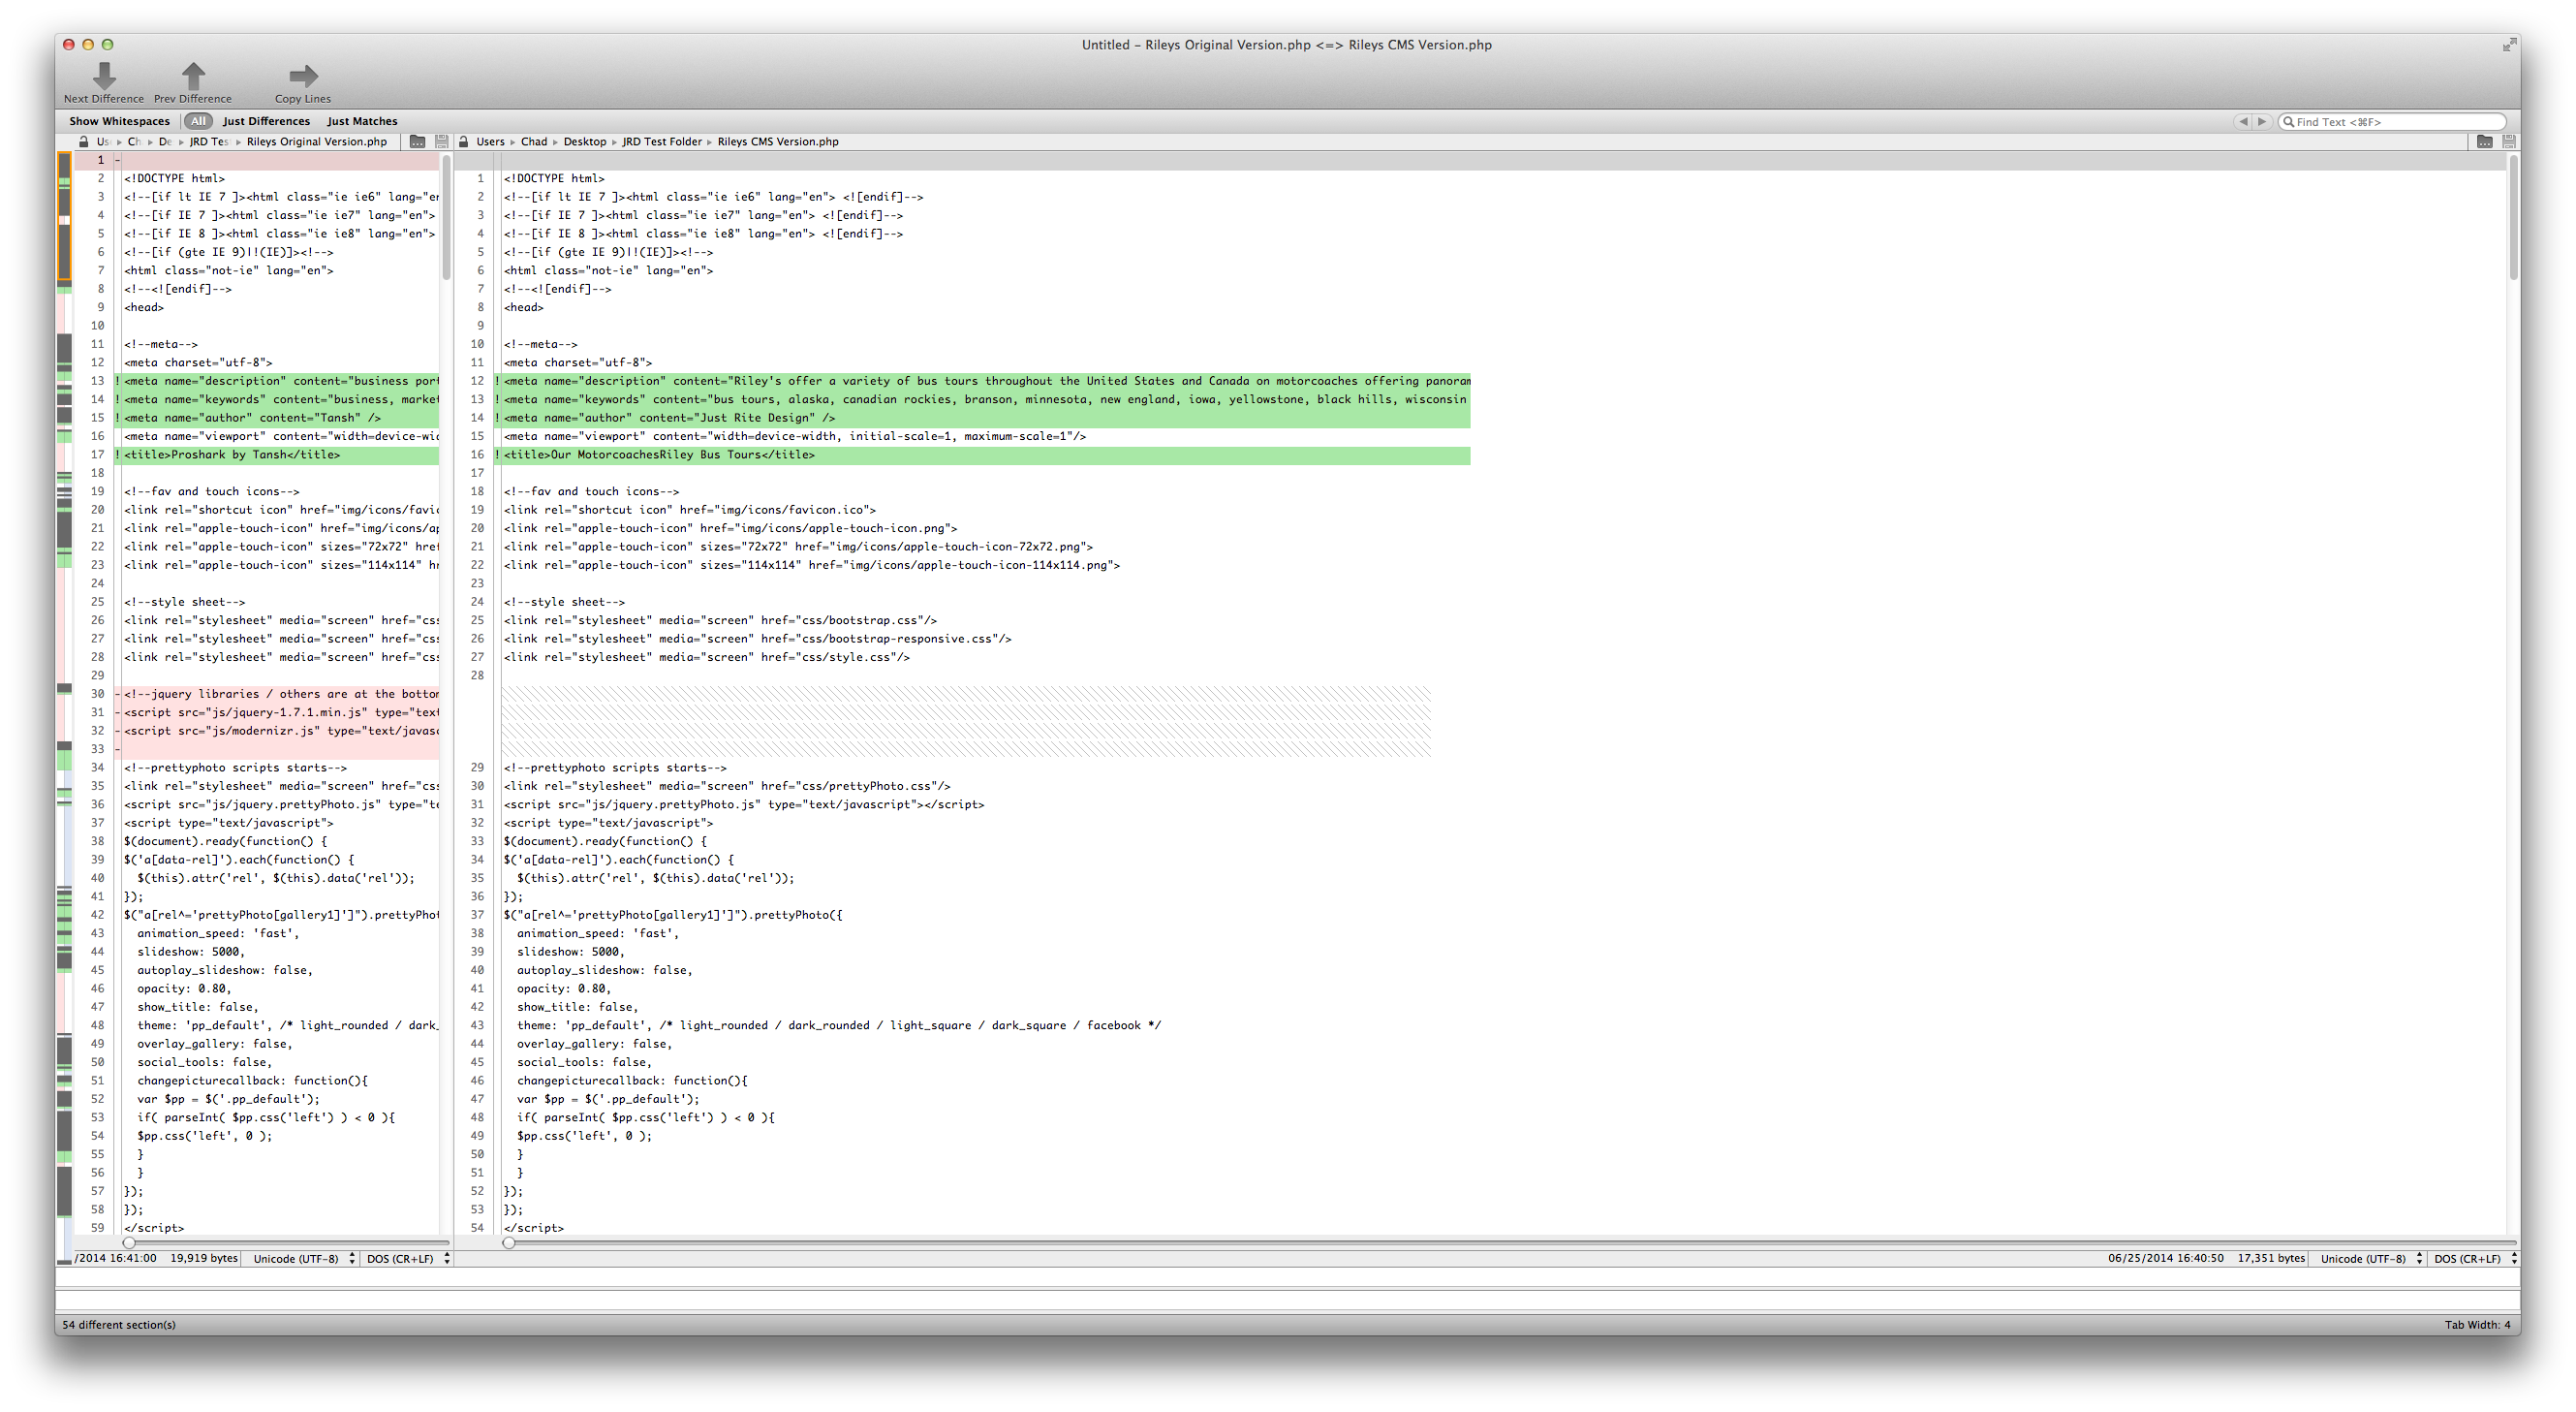Click left line 2 DOCTYPE html
This screenshot has height=1412, width=2576.
[x=174, y=179]
